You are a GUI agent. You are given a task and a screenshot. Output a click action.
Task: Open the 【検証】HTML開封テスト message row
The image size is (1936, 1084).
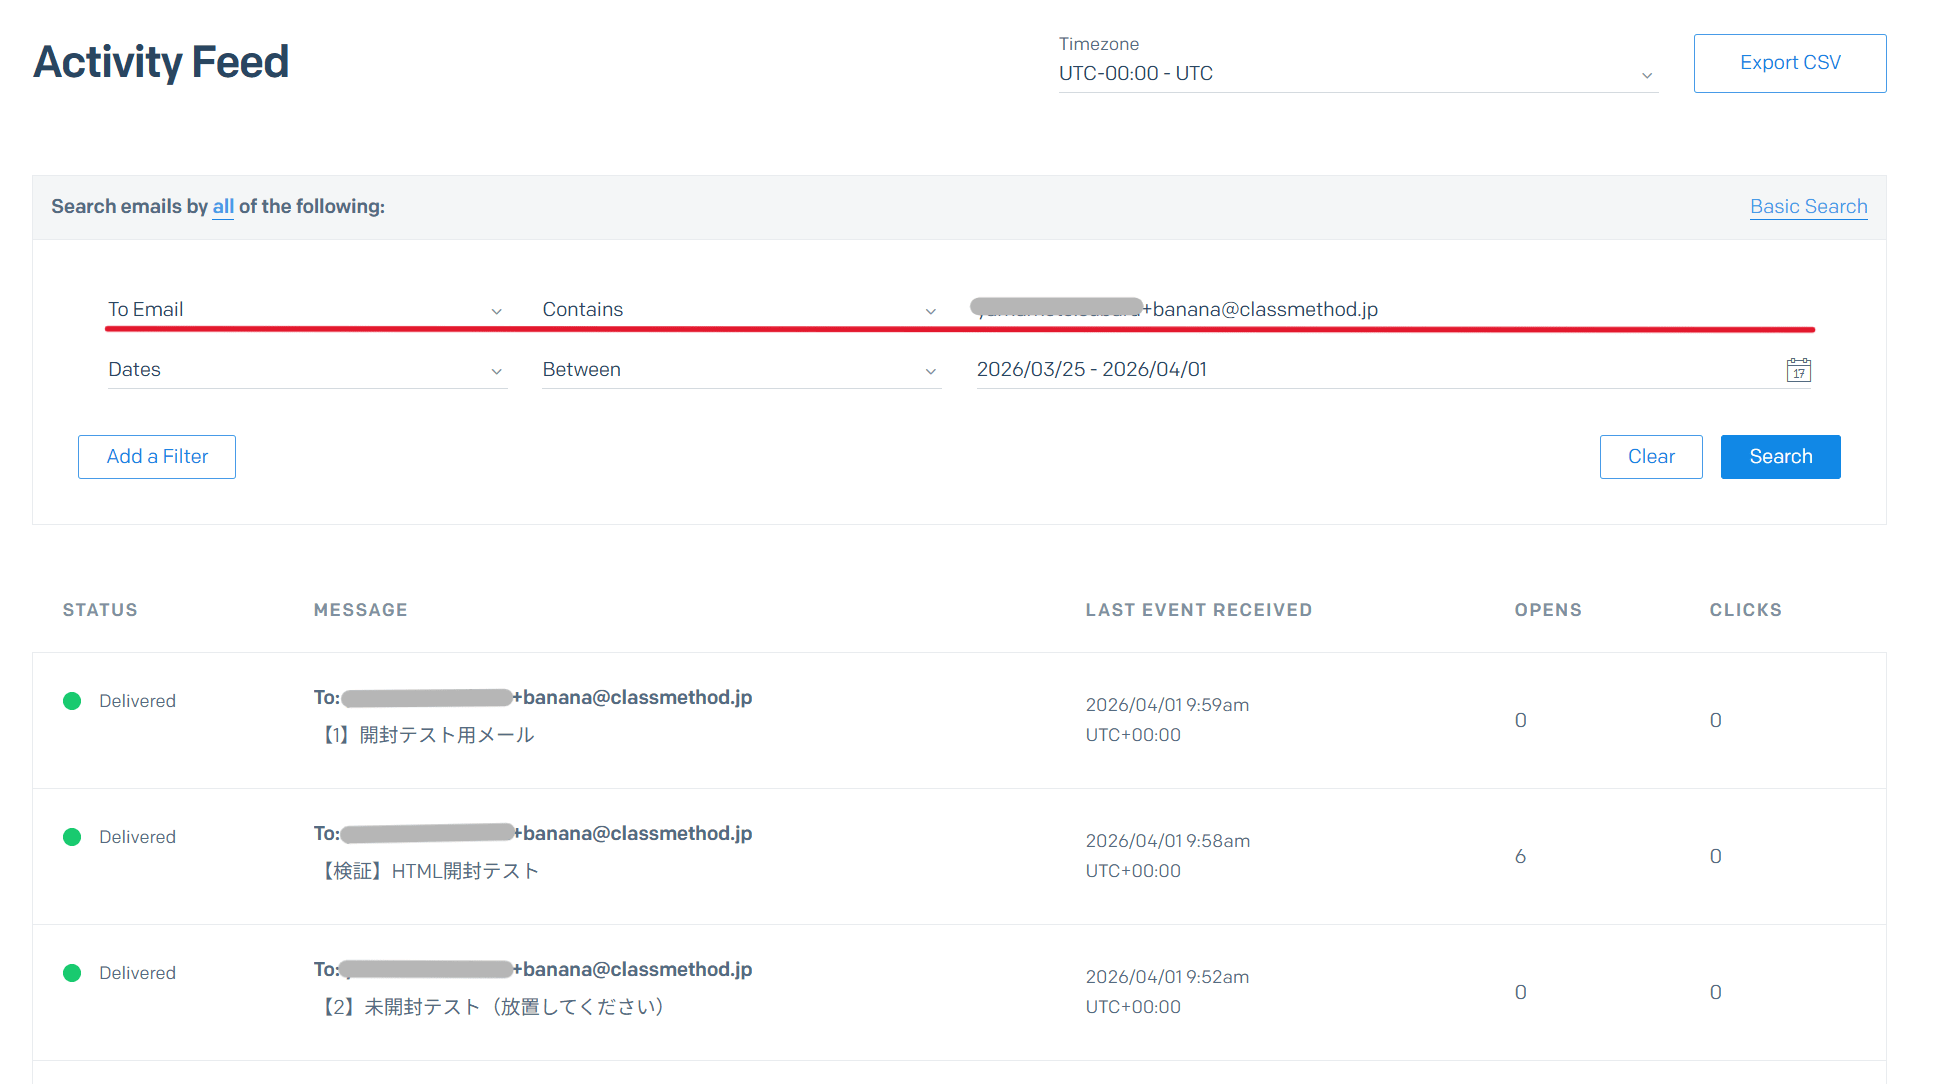(430, 871)
